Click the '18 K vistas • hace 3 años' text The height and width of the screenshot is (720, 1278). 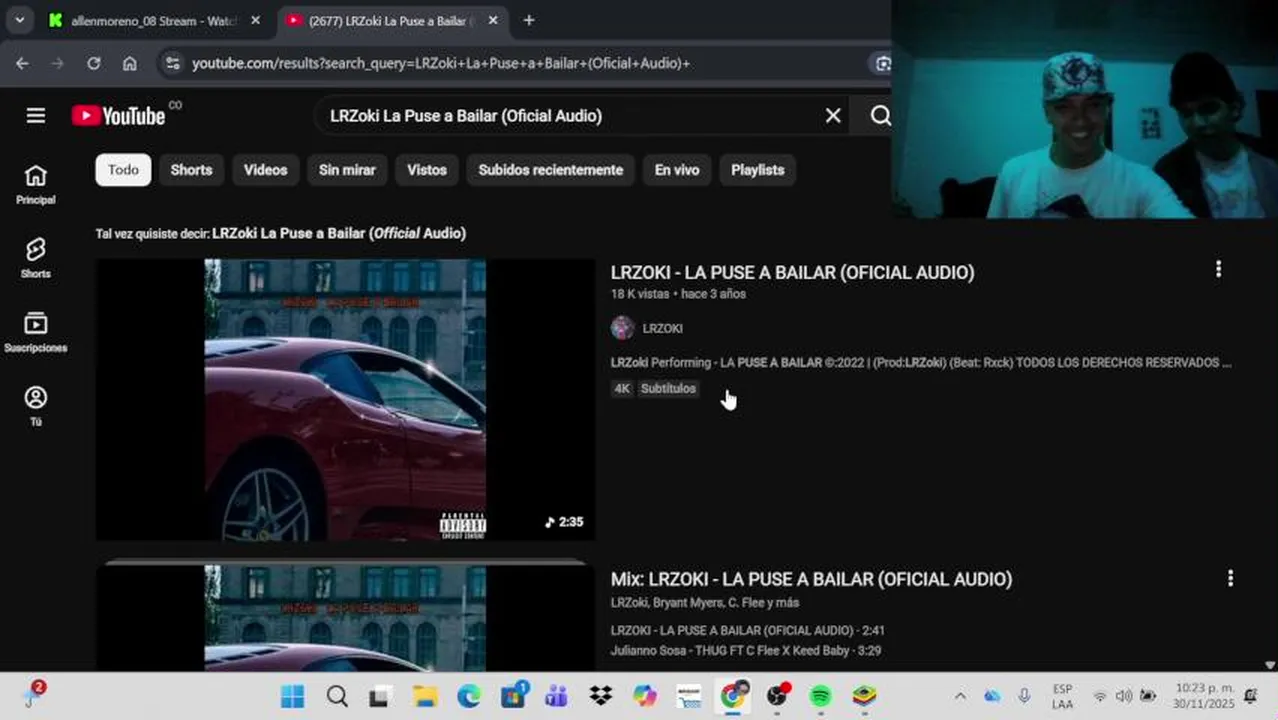678,294
